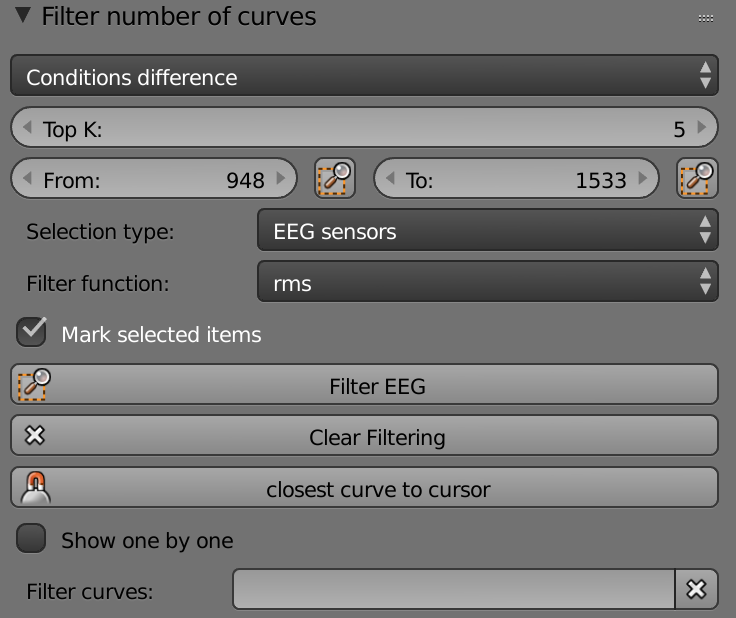
Task: Click the magnet icon on closest curve button
Action: pos(36,488)
